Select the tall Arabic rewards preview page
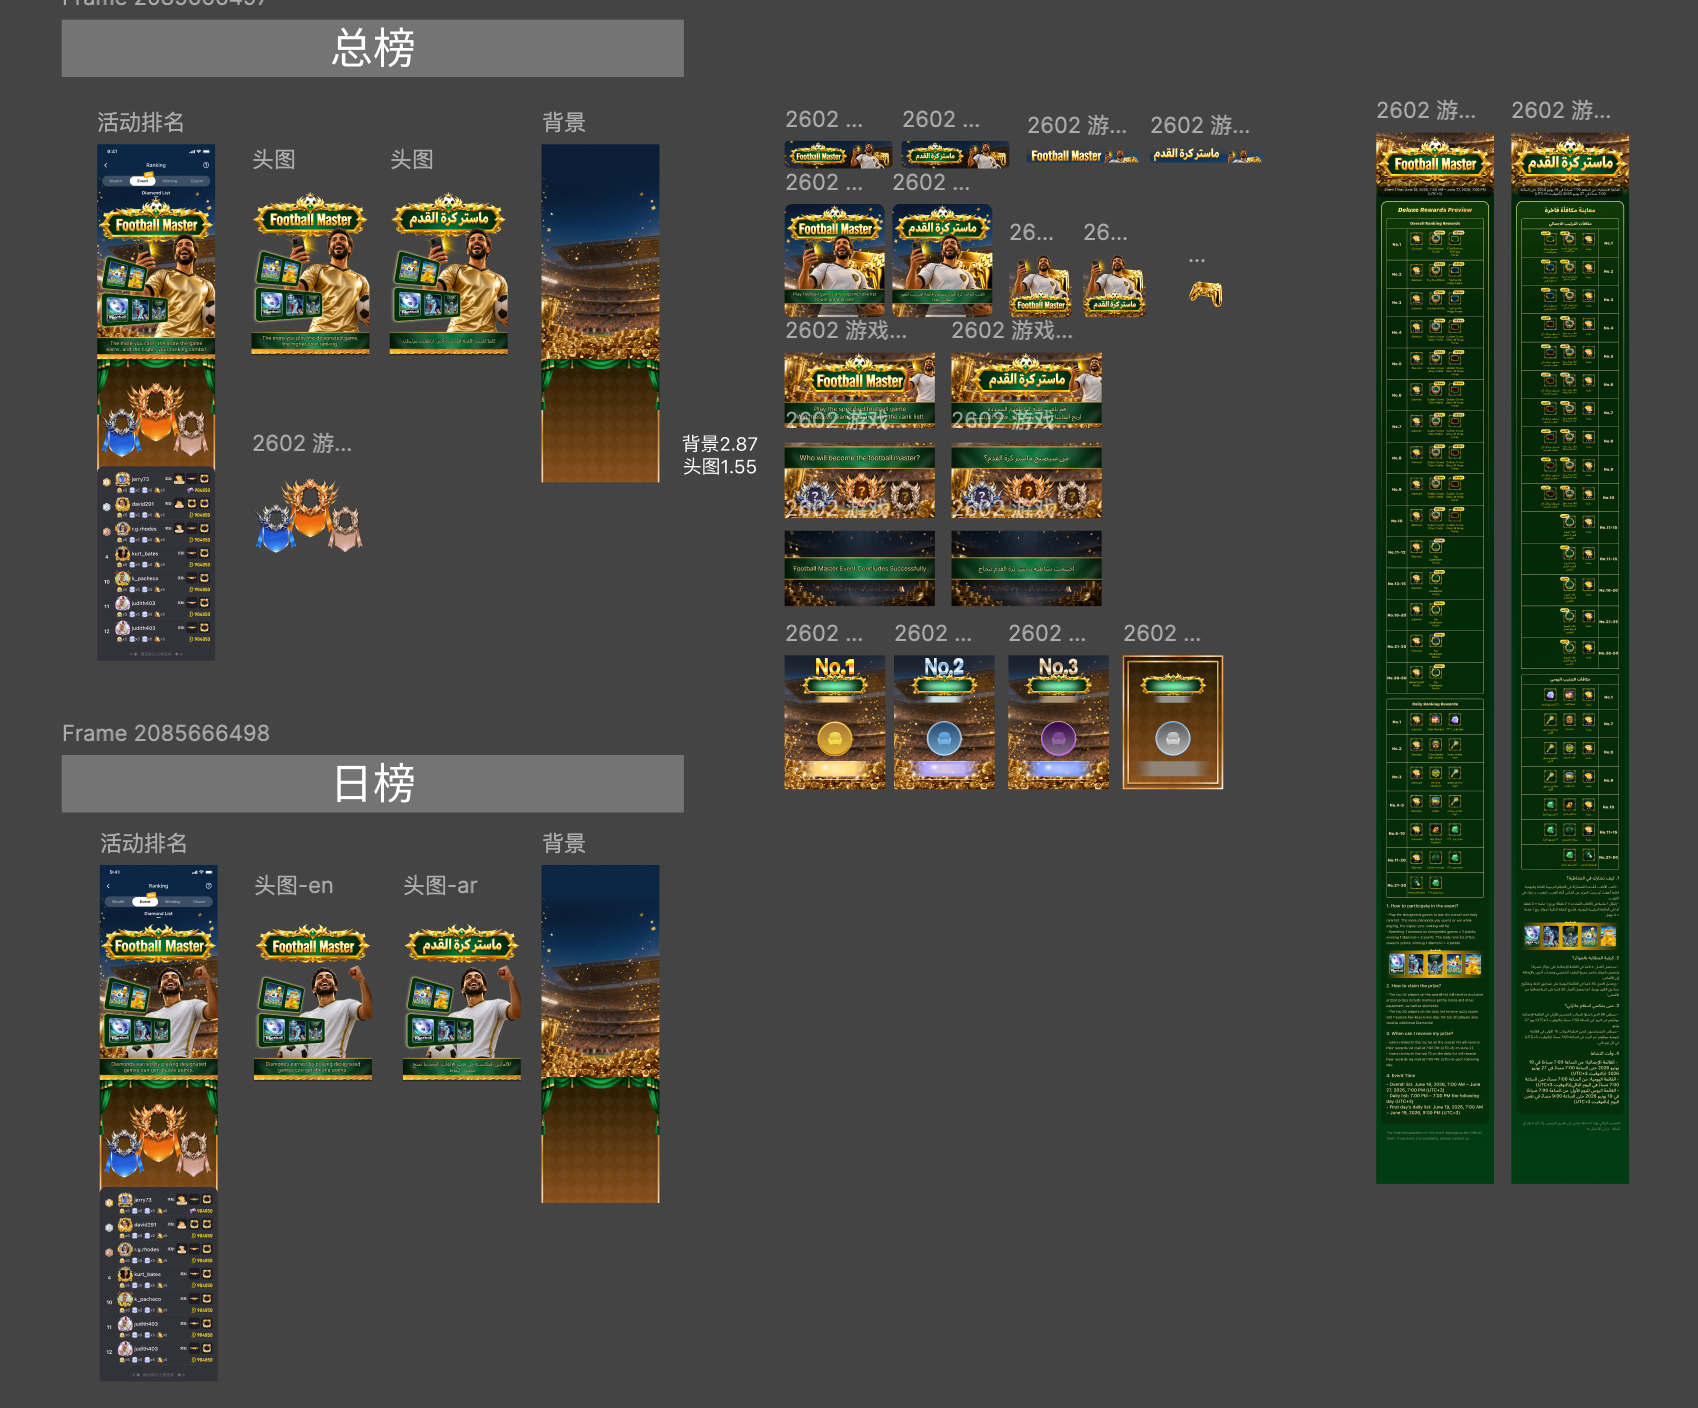The height and width of the screenshot is (1408, 1698). tap(1570, 658)
